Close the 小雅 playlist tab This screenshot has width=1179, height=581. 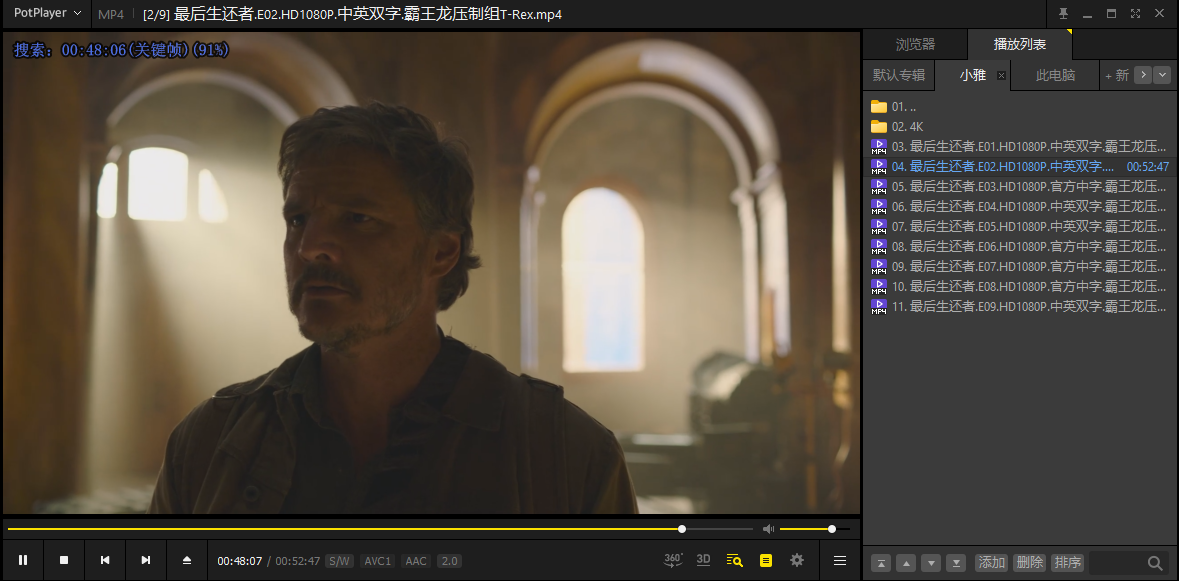tap(1001, 75)
